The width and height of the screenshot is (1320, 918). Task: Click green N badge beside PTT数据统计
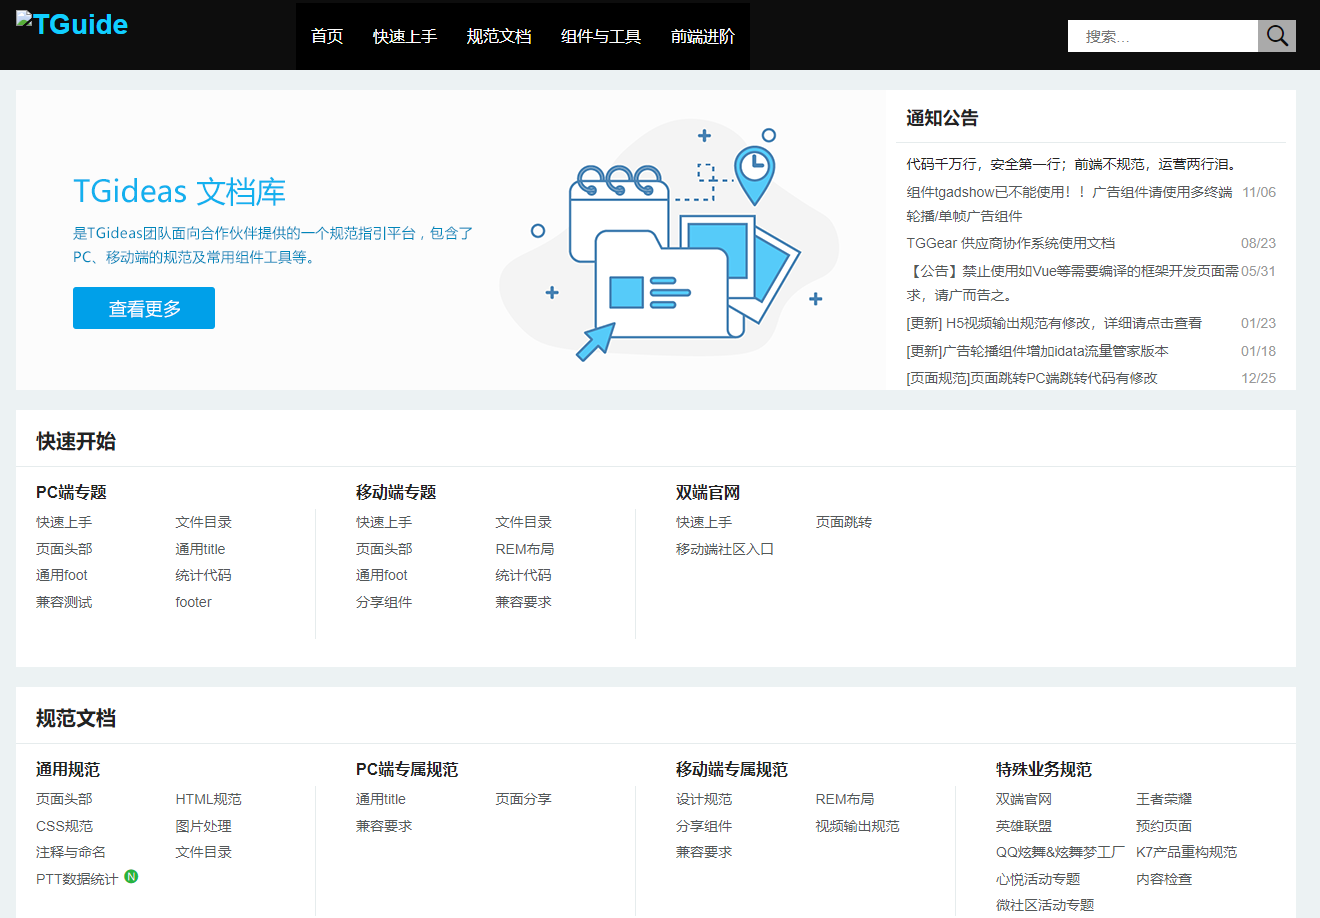pos(131,877)
